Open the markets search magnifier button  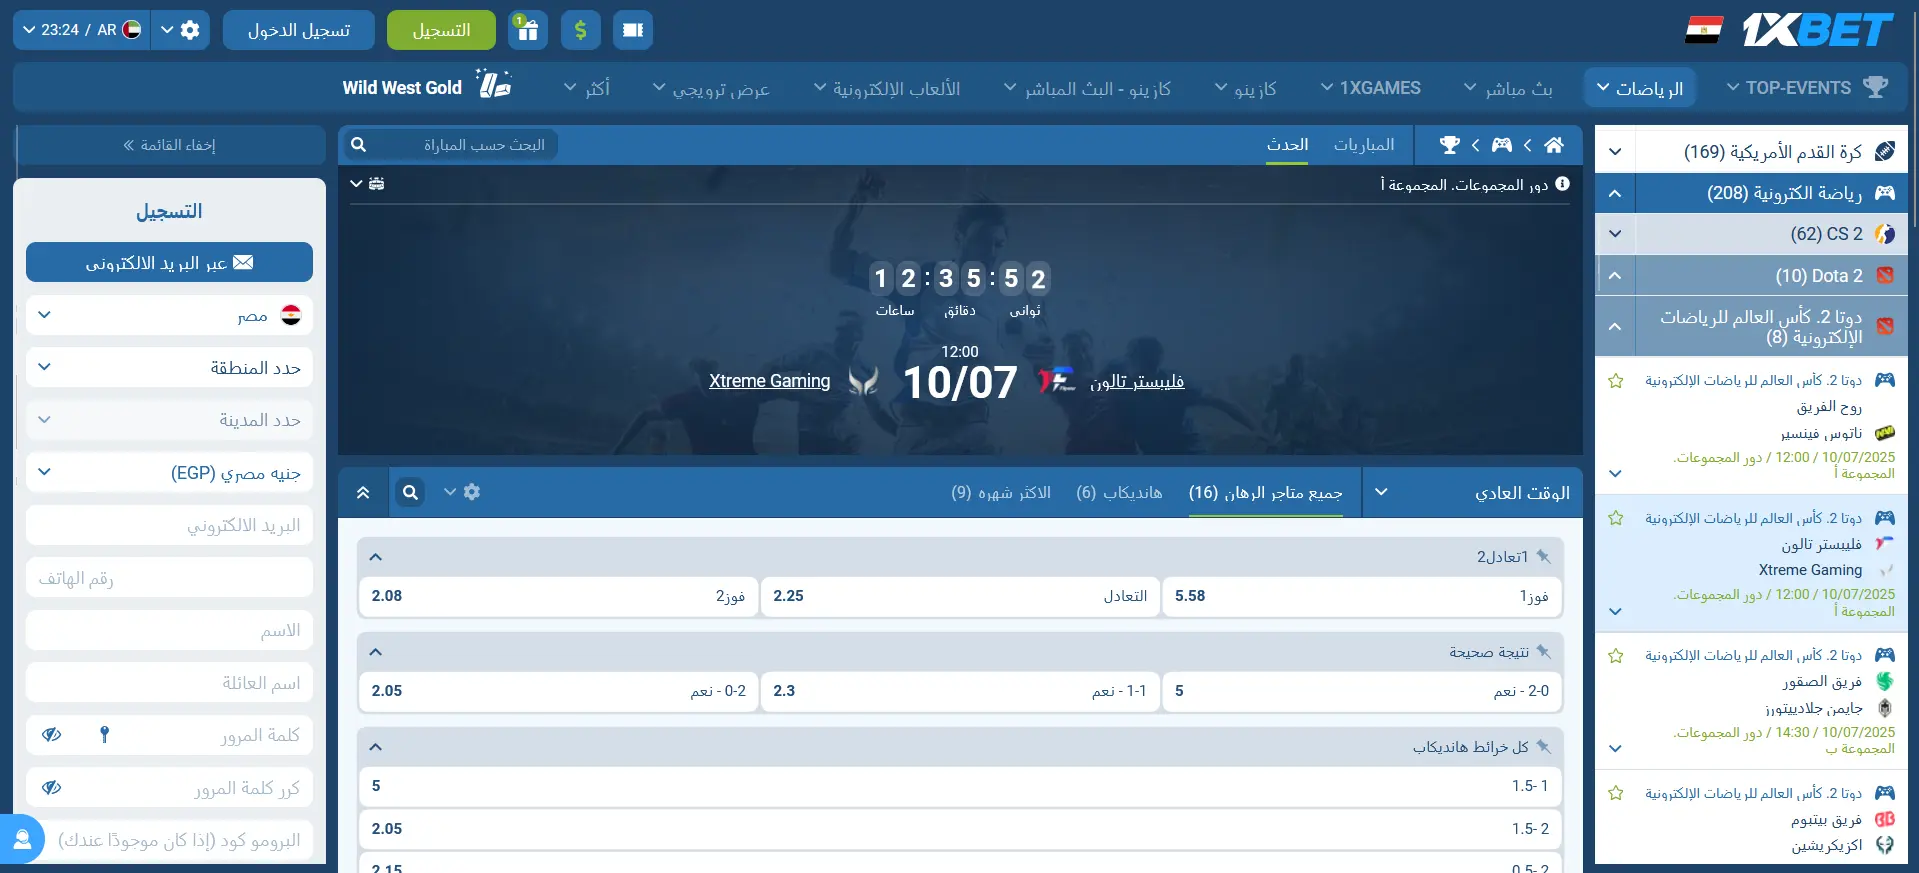coord(410,492)
